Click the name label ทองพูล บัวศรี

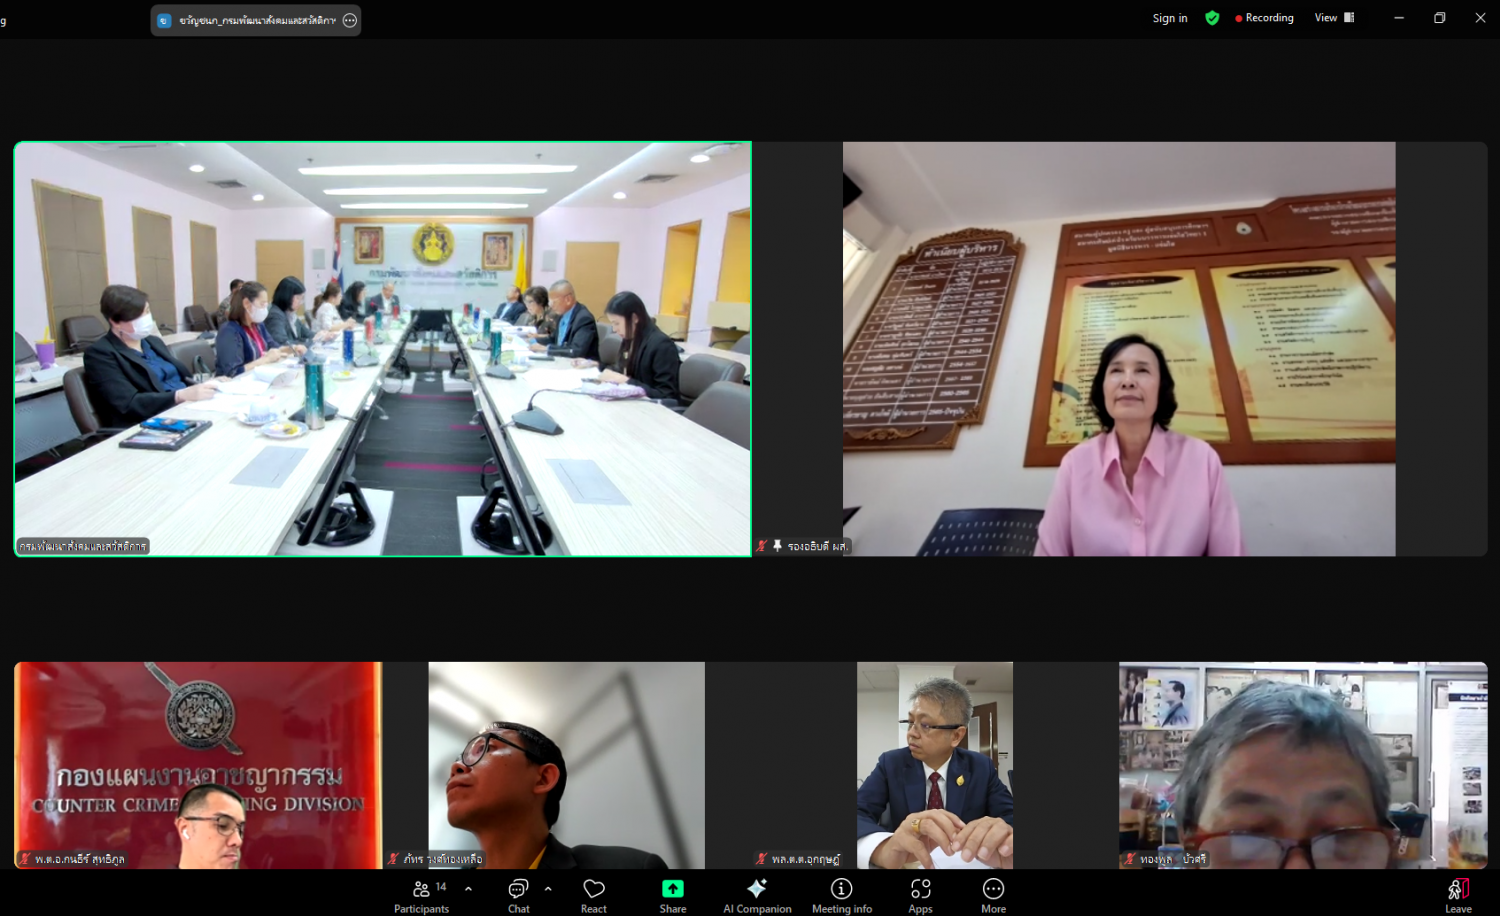1173,859
